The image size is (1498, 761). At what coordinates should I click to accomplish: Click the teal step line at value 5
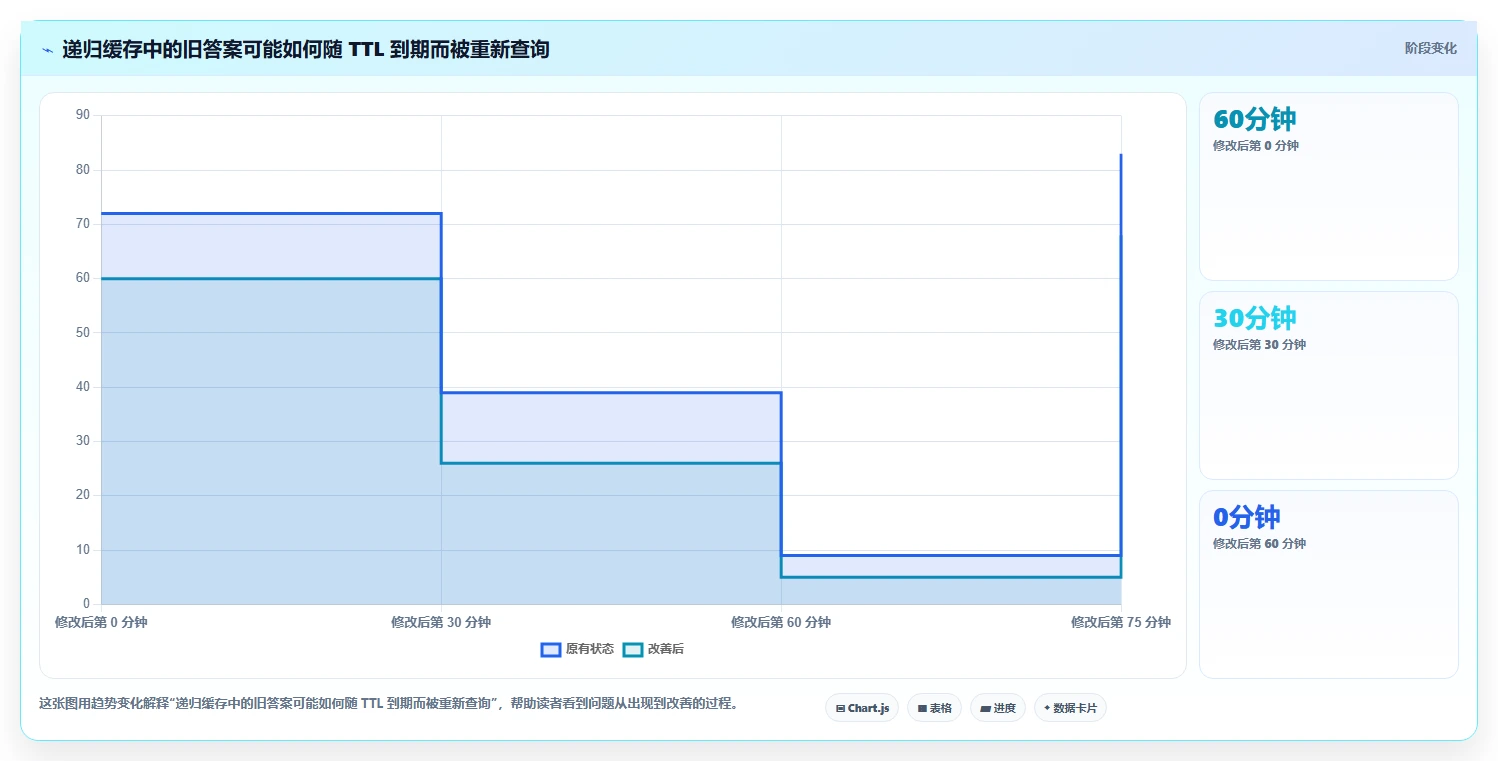coord(951,577)
